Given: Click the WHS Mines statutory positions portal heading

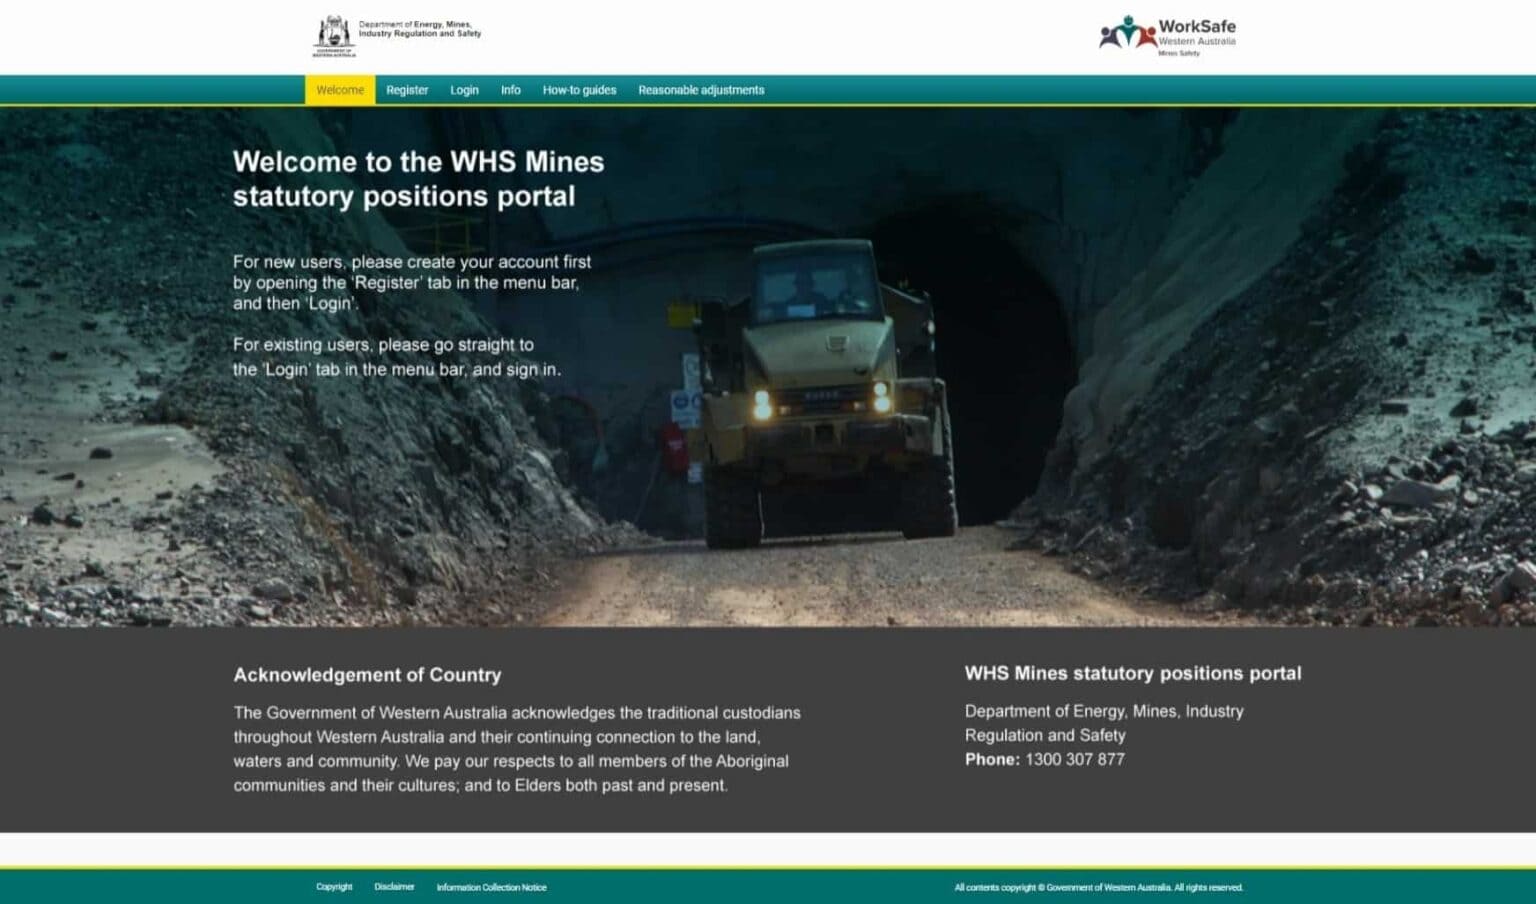Looking at the screenshot, I should pos(1133,673).
